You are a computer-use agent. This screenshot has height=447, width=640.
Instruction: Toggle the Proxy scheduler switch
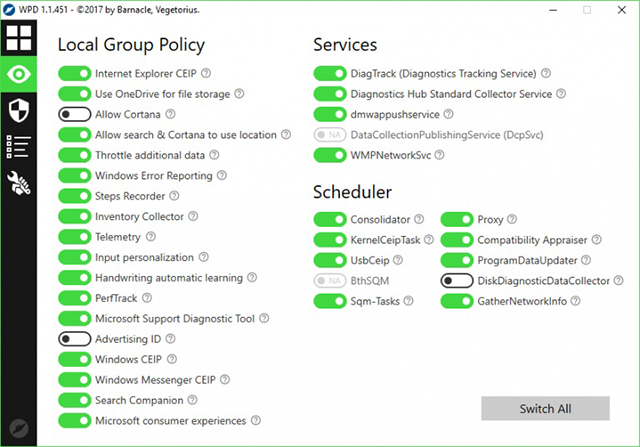pyautogui.click(x=457, y=220)
